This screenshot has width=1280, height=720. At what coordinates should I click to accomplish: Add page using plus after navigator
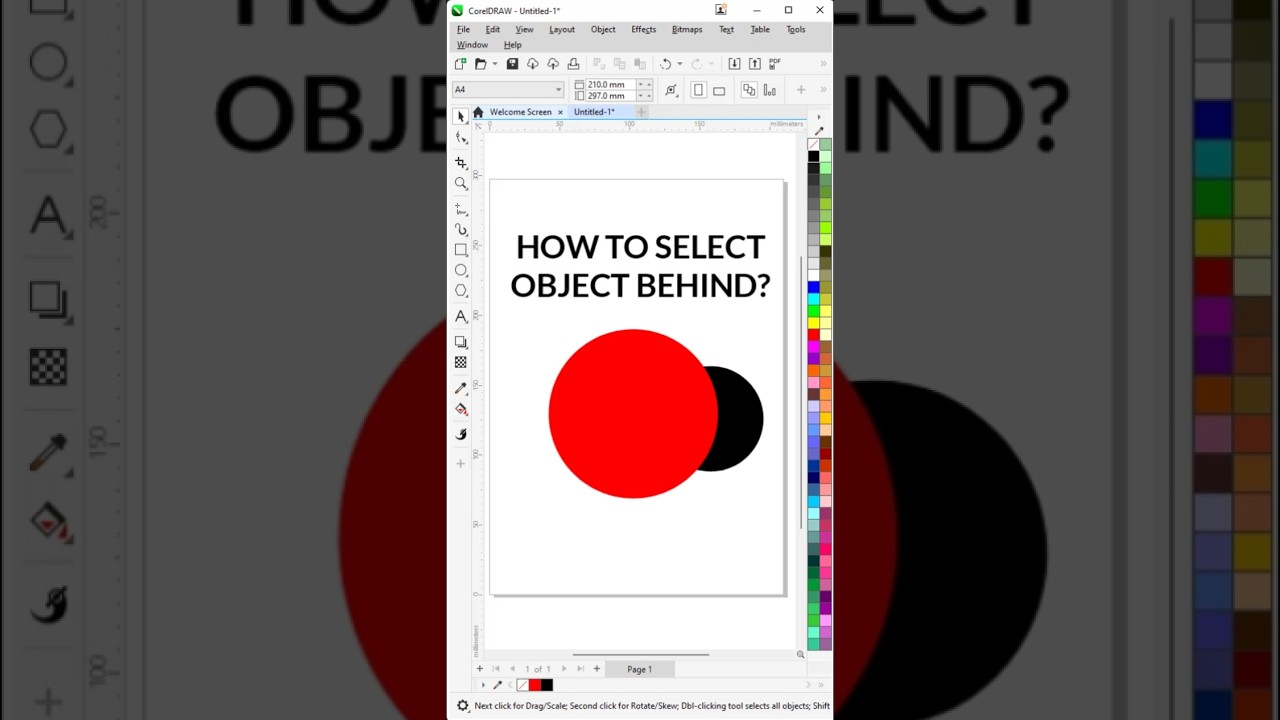pos(597,669)
